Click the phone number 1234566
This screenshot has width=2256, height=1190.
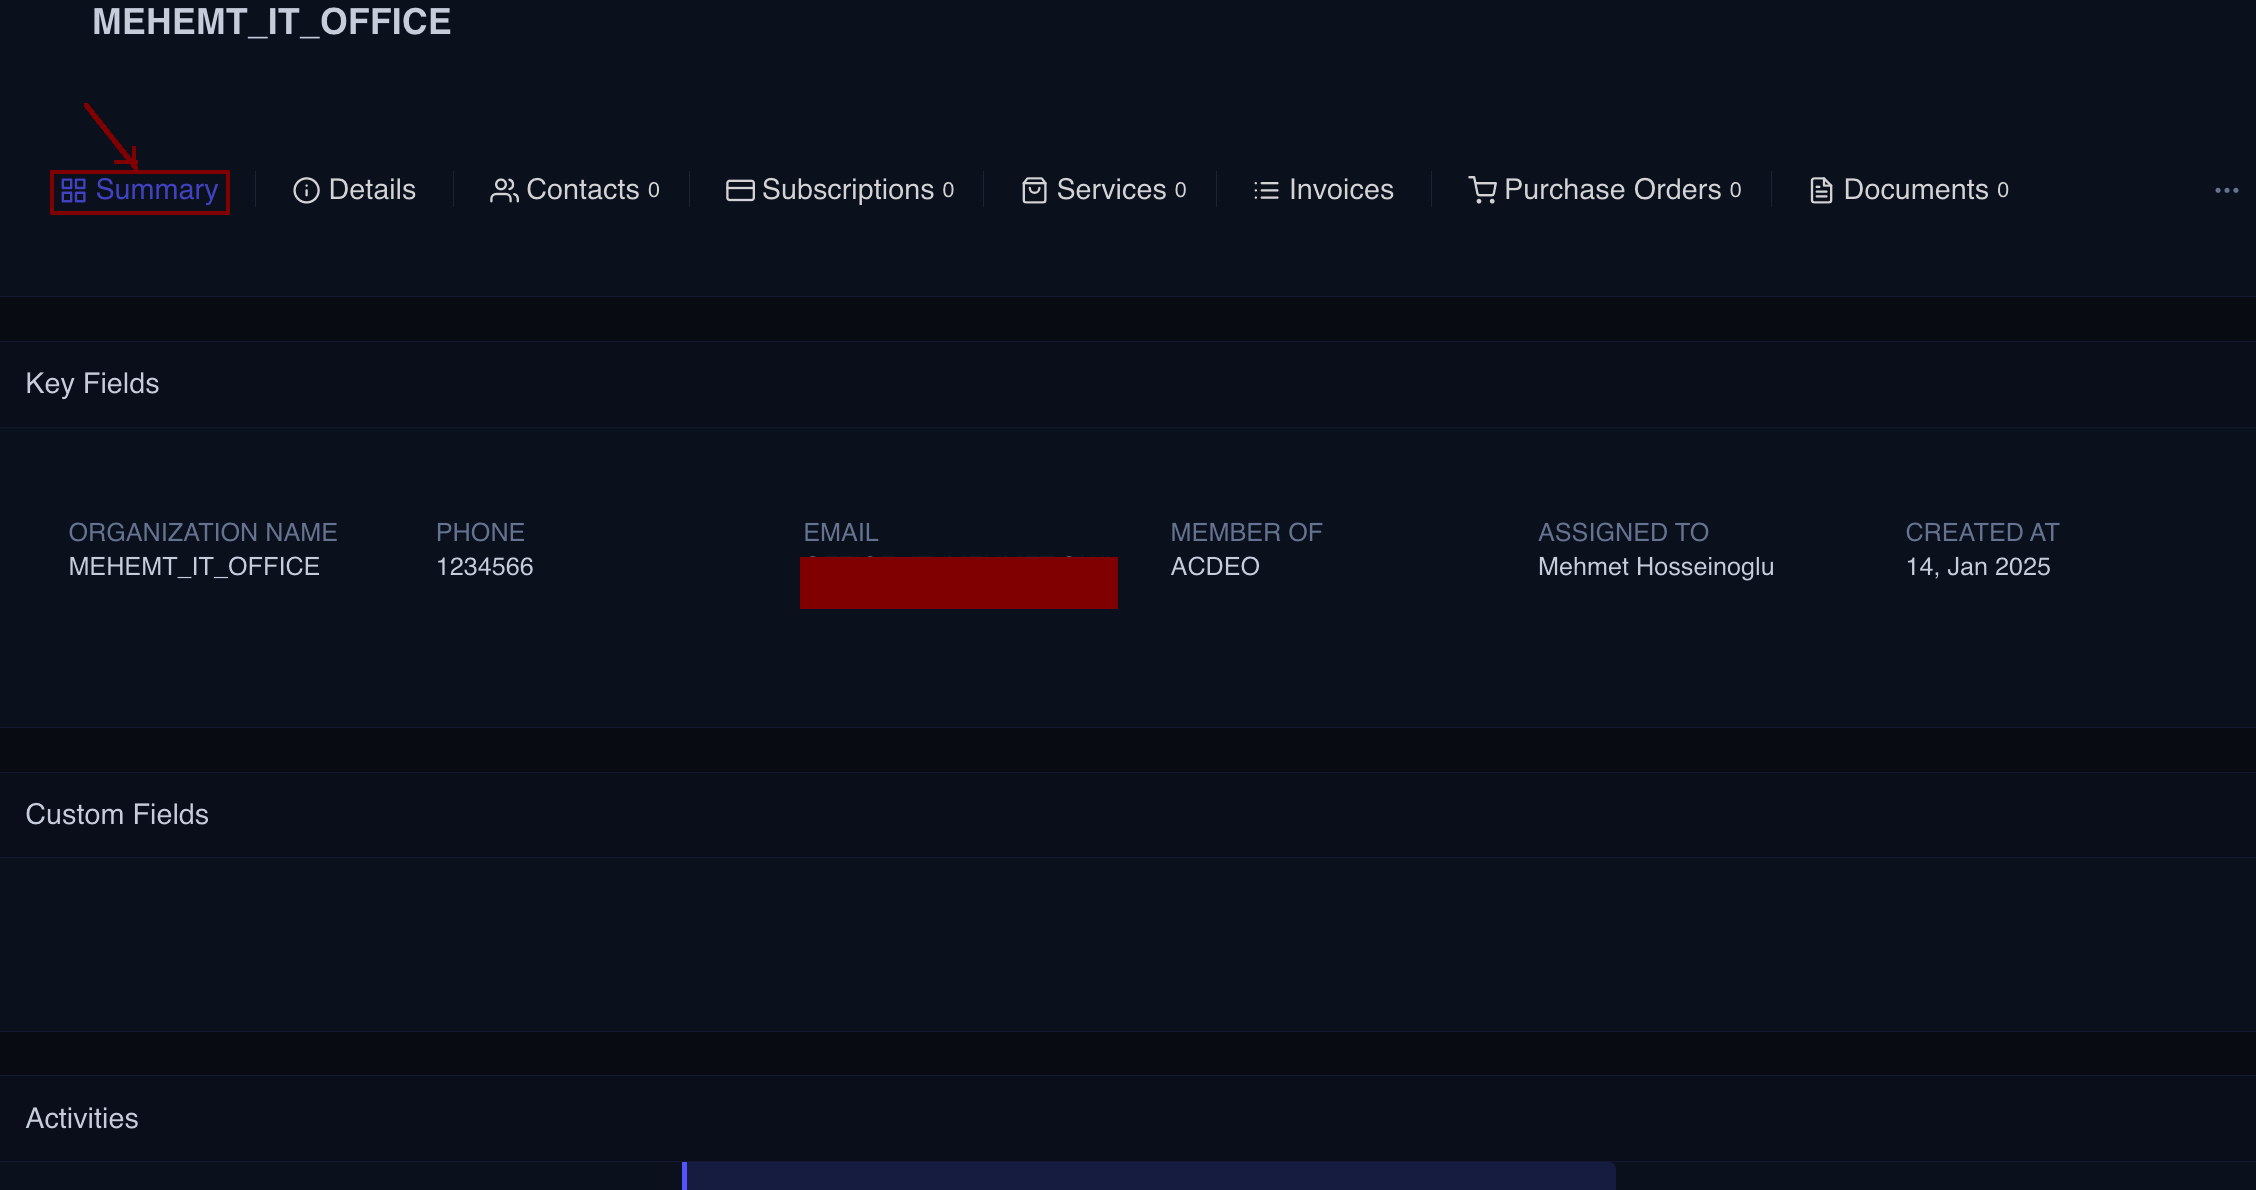[484, 567]
